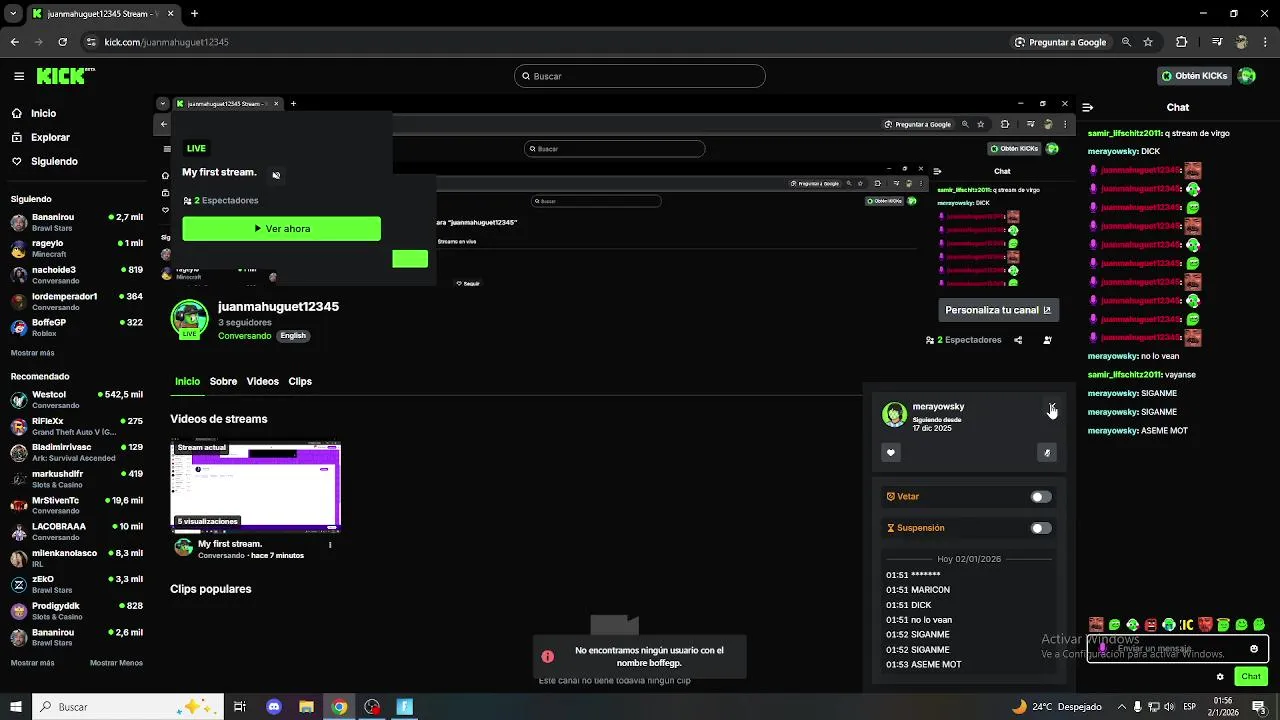Switch to the Inicio channel tab beside Sobre

click(187, 381)
